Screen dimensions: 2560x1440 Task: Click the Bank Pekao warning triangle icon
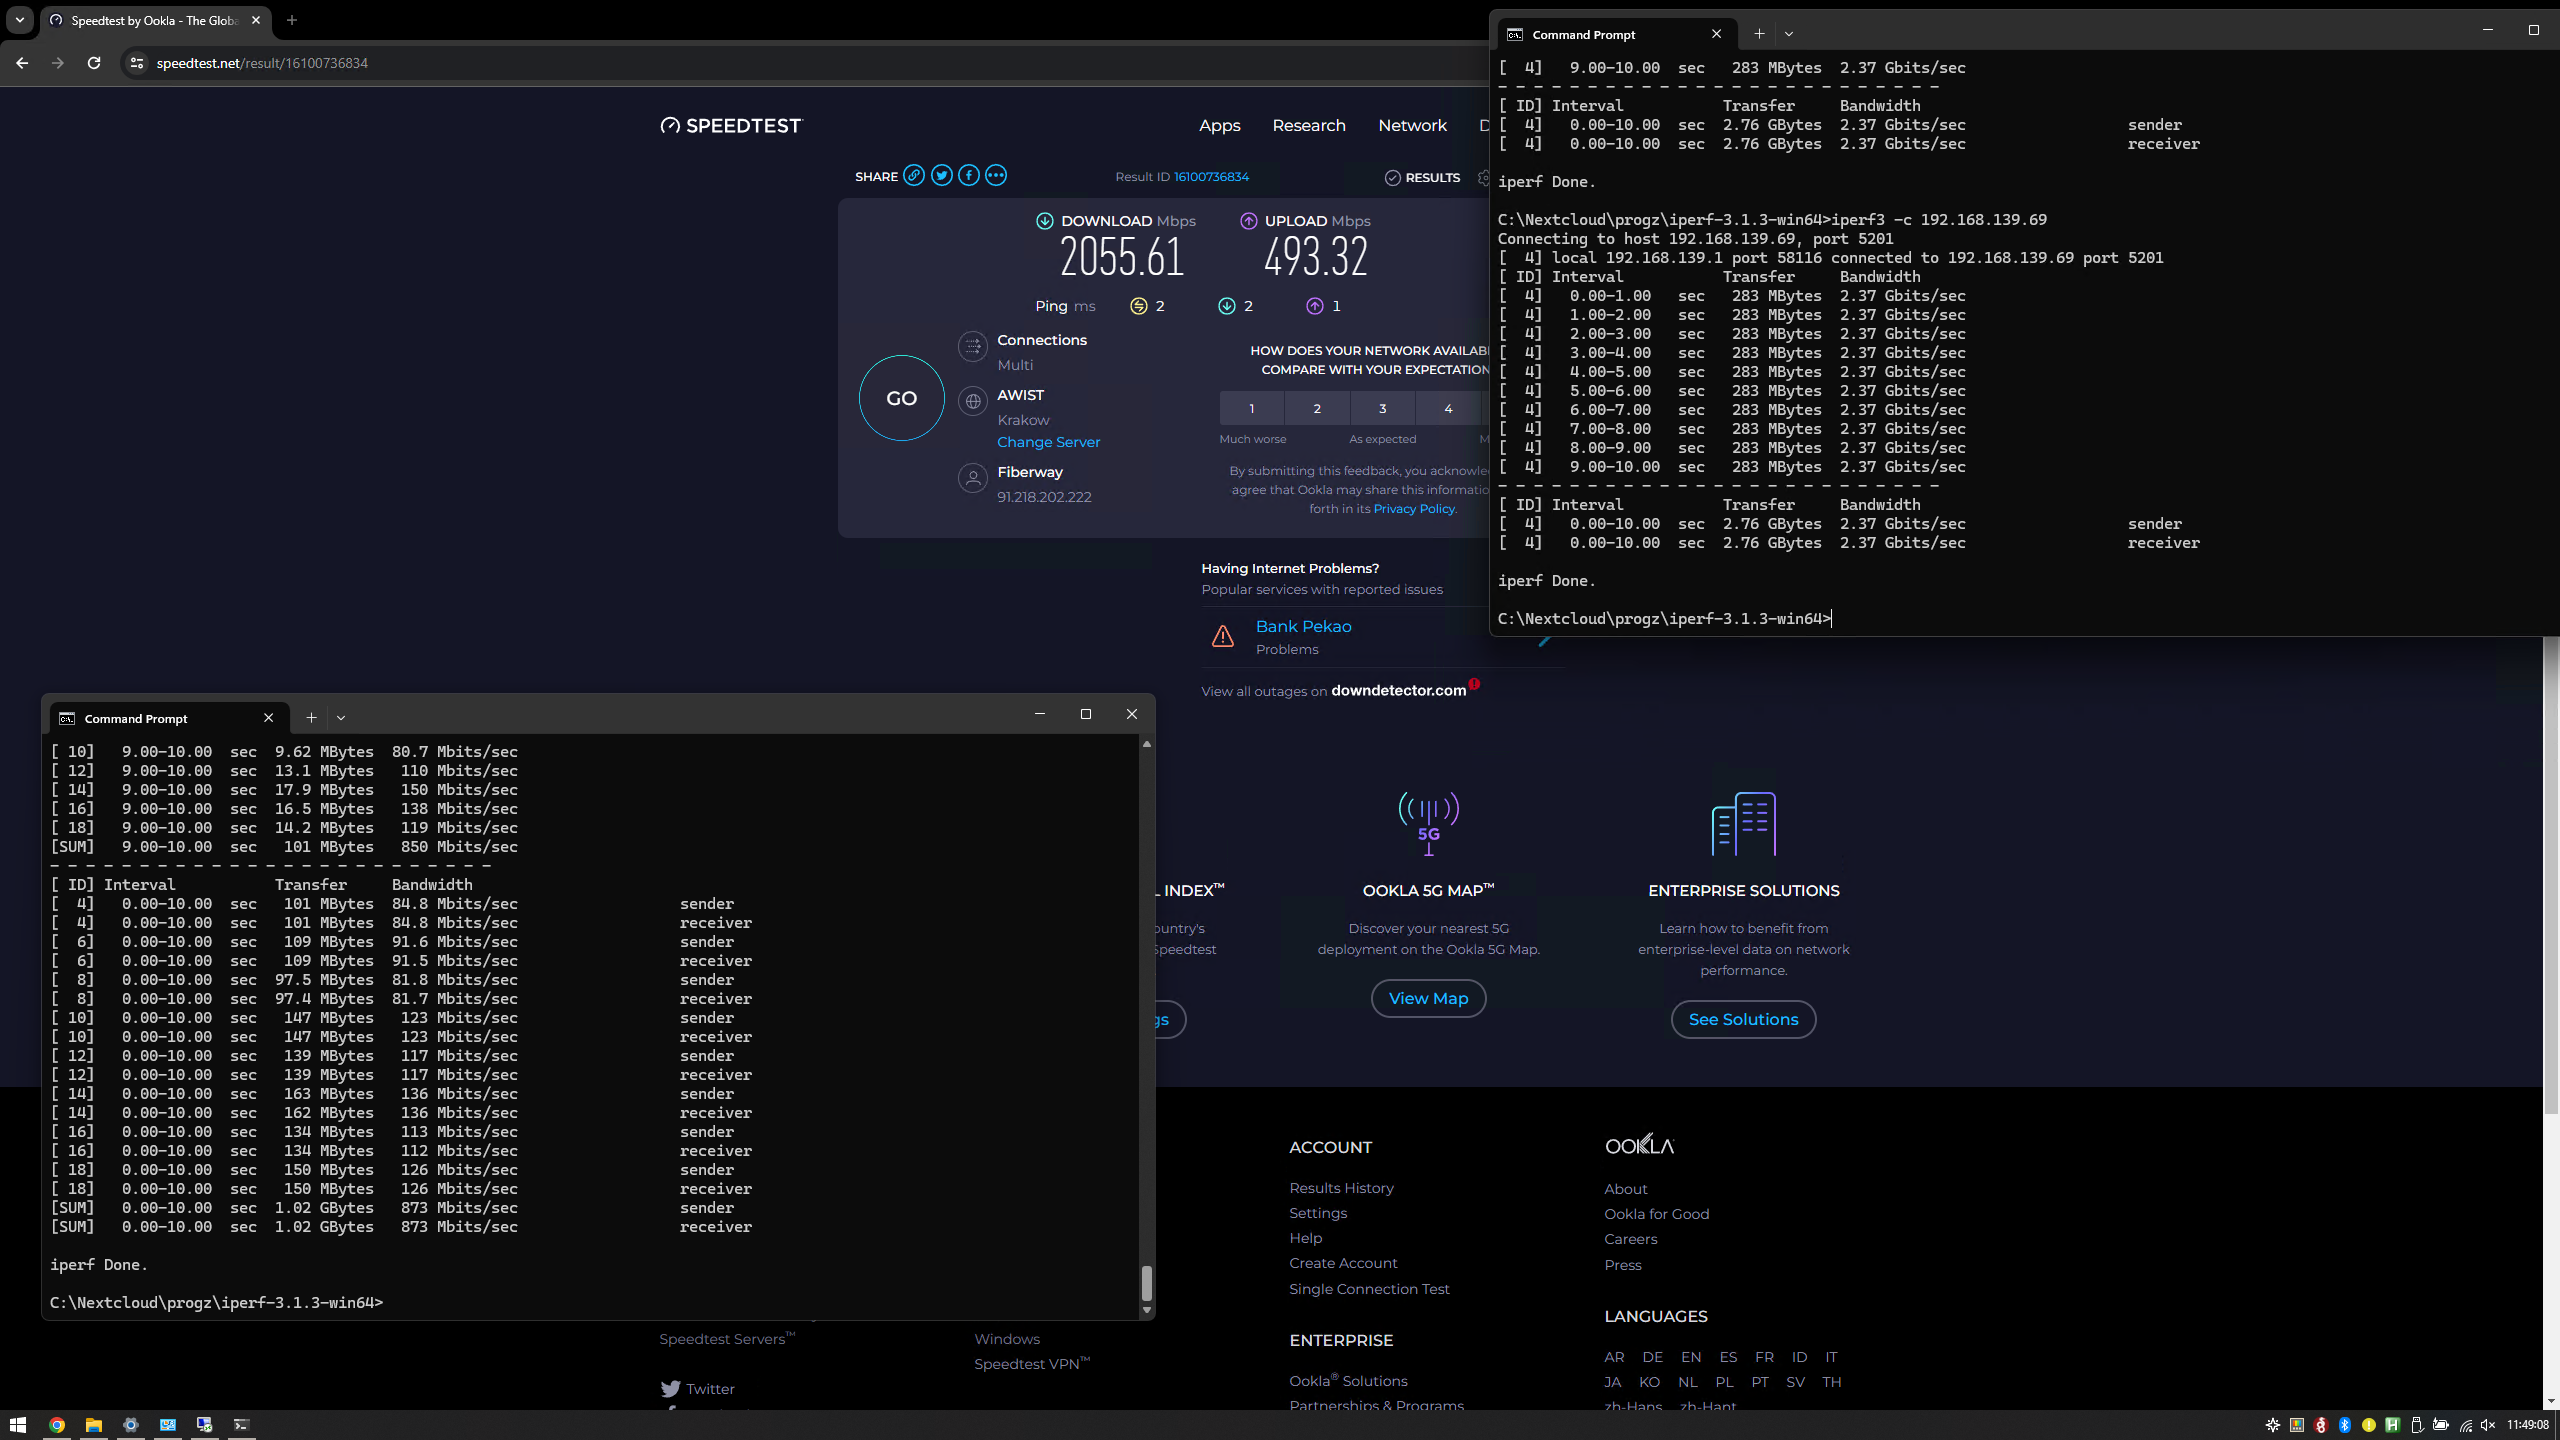(1222, 636)
